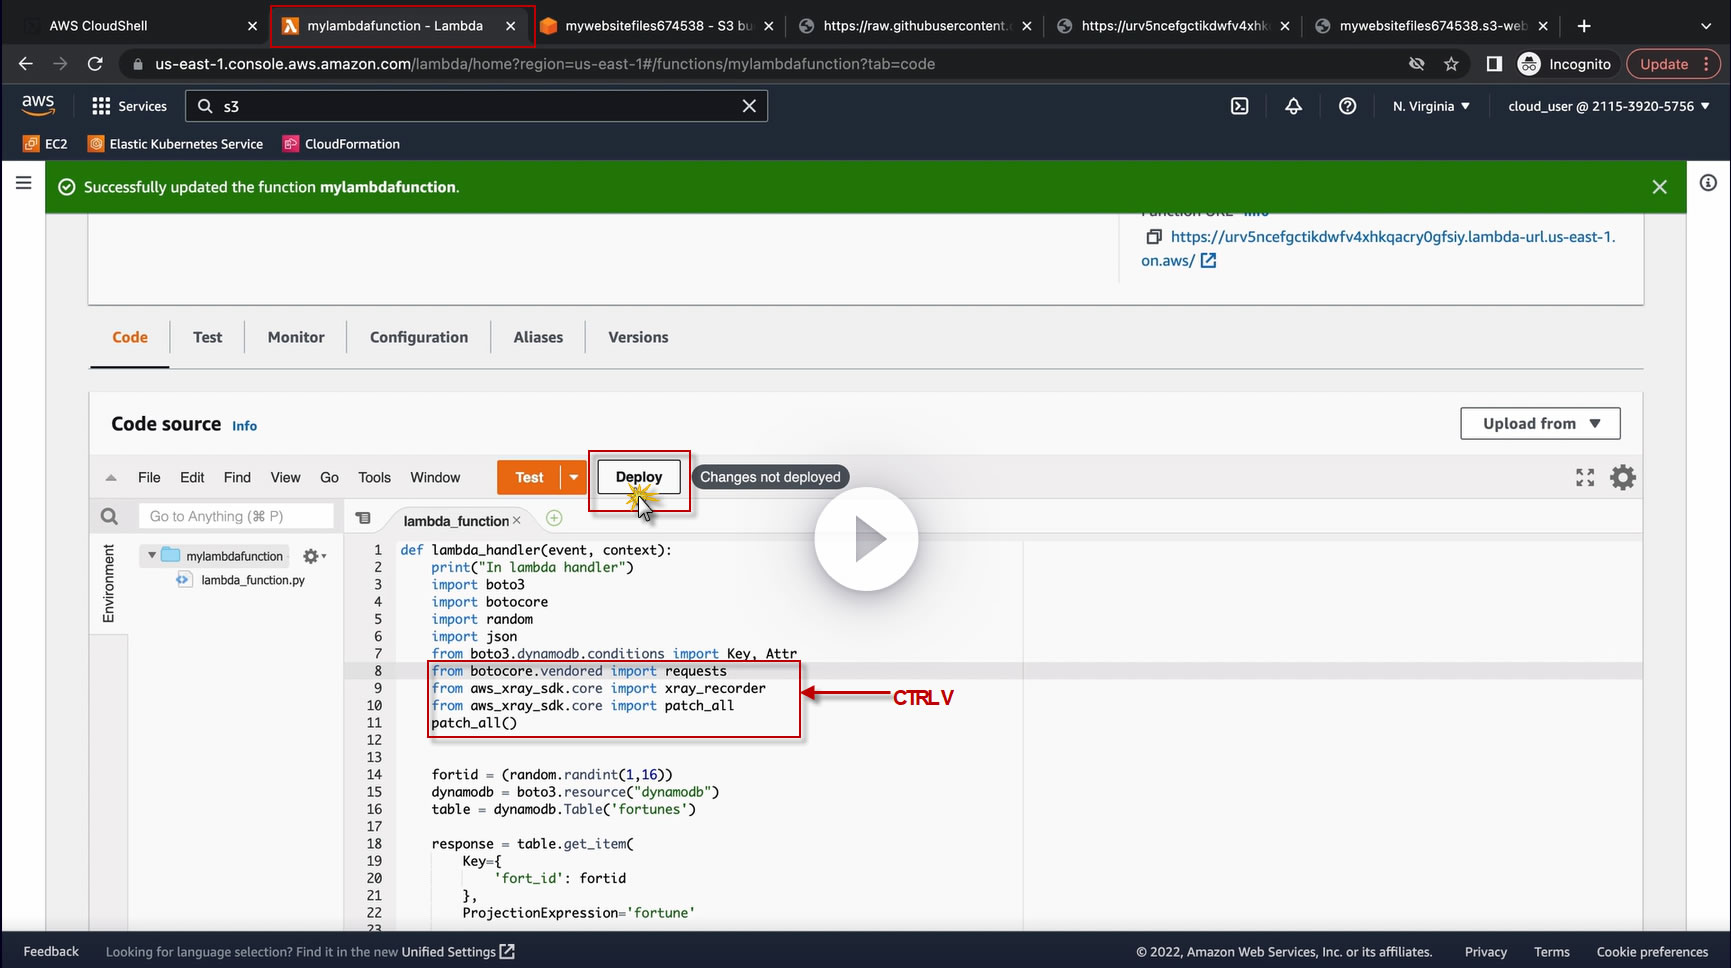This screenshot has width=1731, height=968.
Task: Open the notifications bell
Action: (1294, 106)
